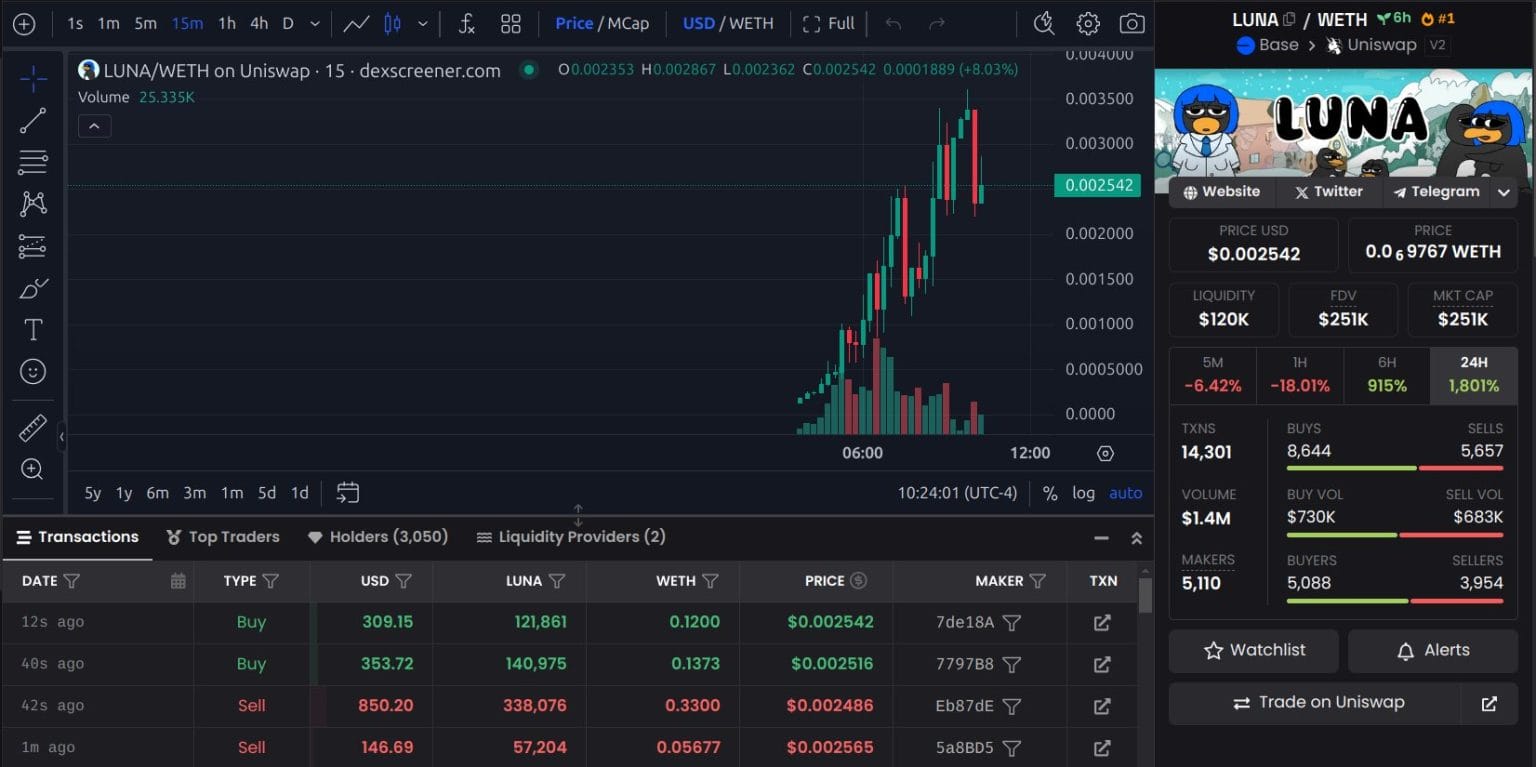
Task: Select the Trend Line drawing tool
Action: 33,119
